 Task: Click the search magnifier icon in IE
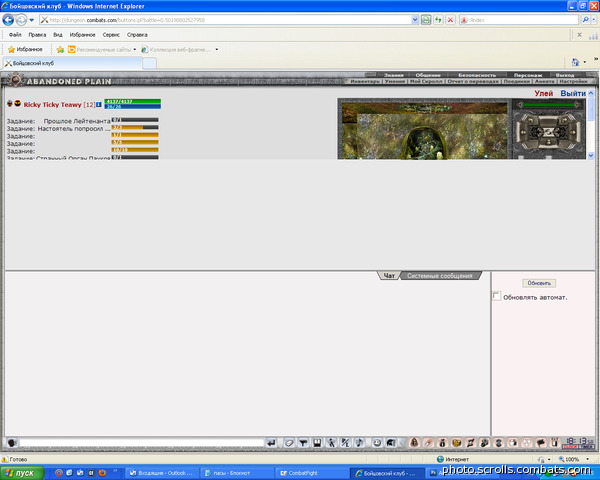click(585, 20)
